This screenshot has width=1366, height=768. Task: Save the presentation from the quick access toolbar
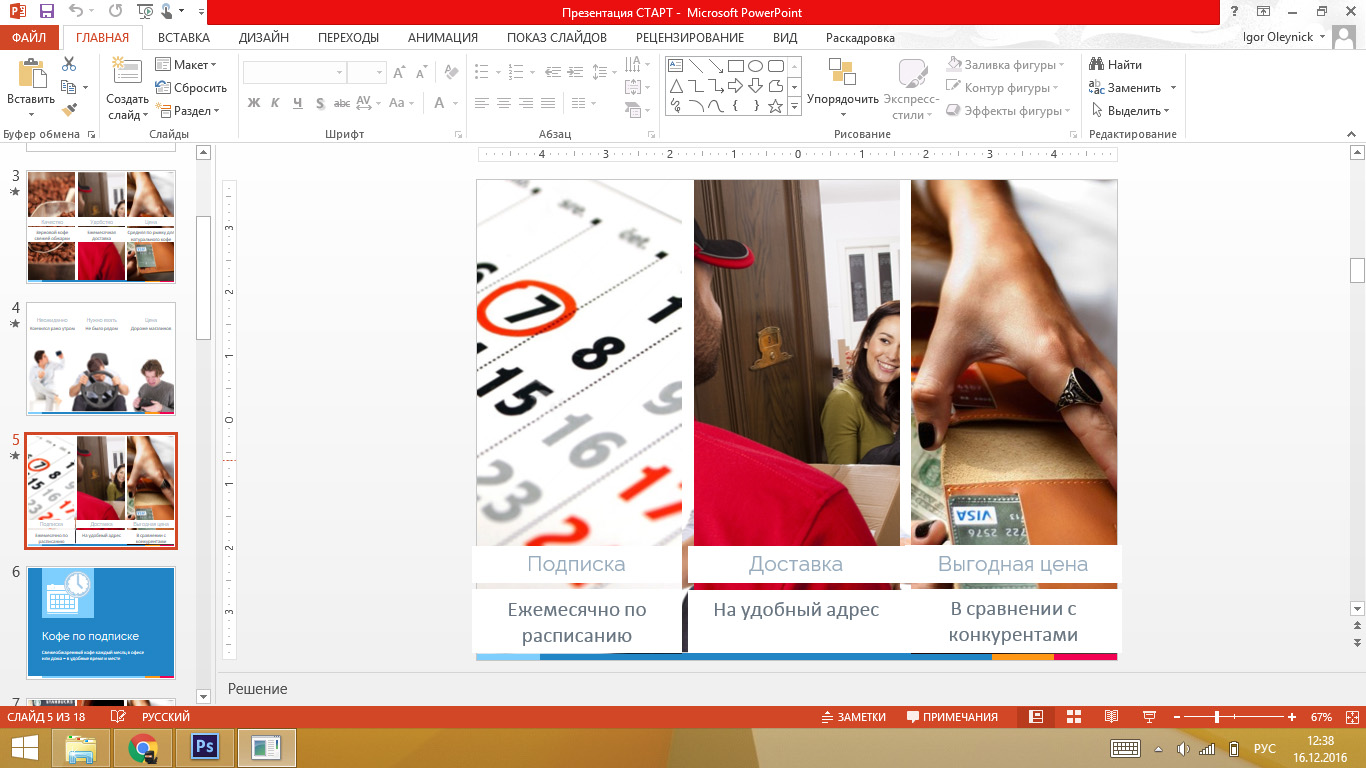(46, 13)
